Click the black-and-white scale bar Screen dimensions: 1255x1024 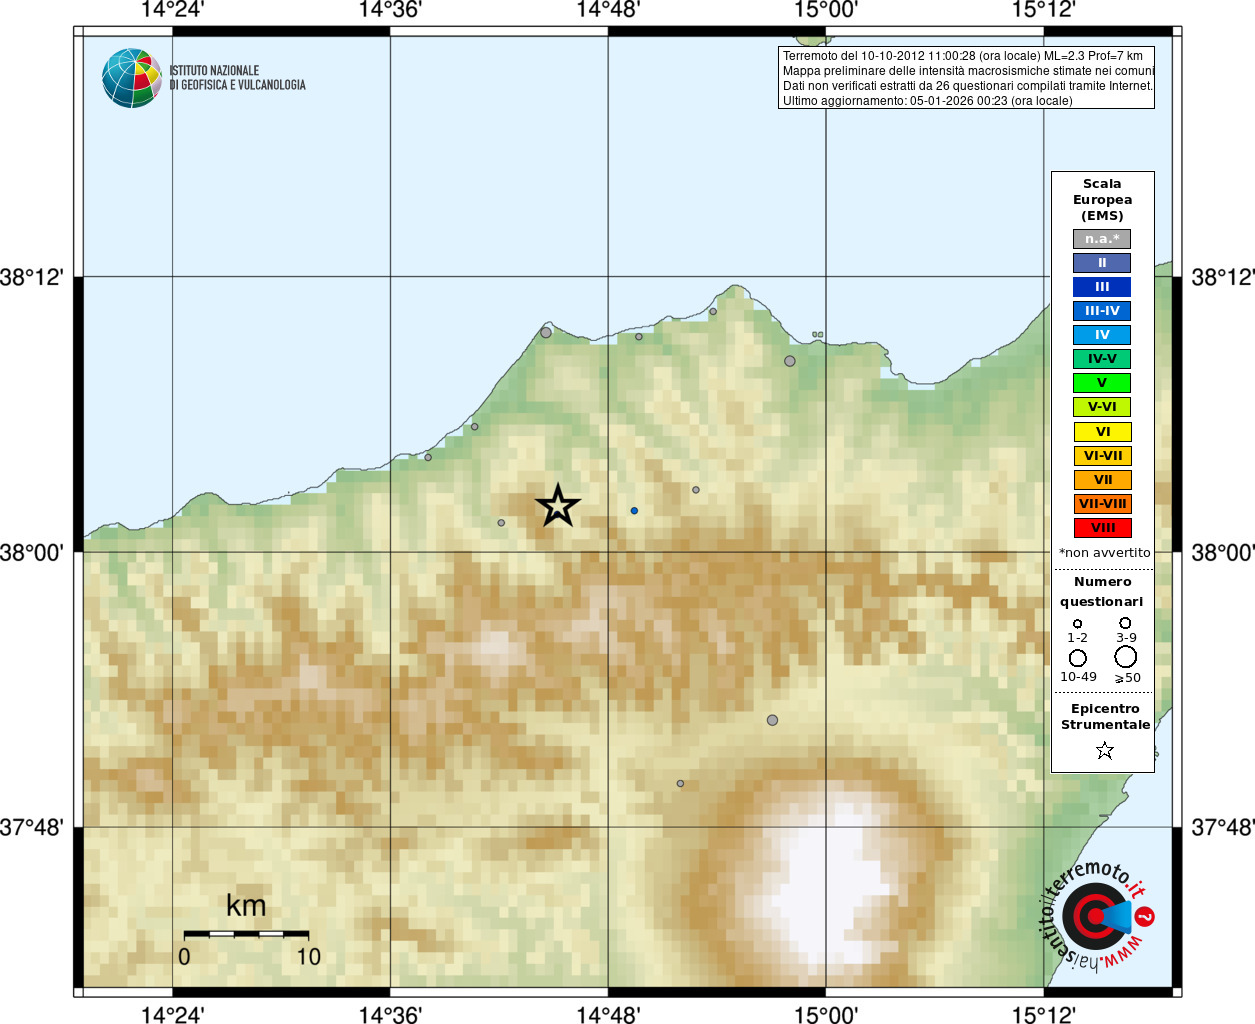click(246, 934)
